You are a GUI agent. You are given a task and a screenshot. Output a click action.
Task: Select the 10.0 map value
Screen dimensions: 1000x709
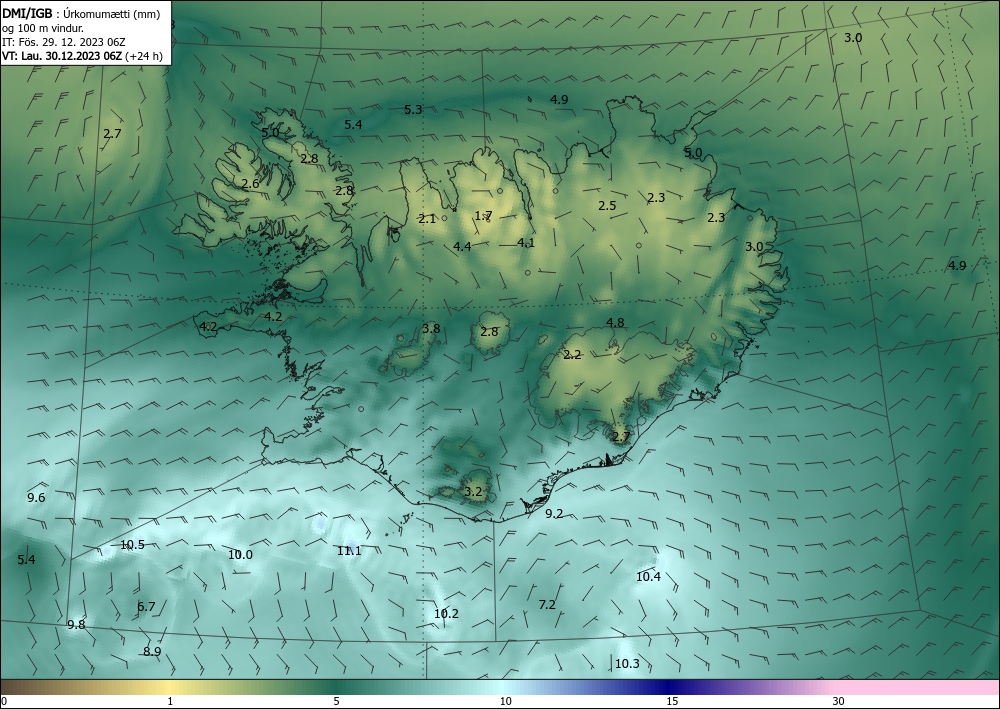pyautogui.click(x=240, y=555)
